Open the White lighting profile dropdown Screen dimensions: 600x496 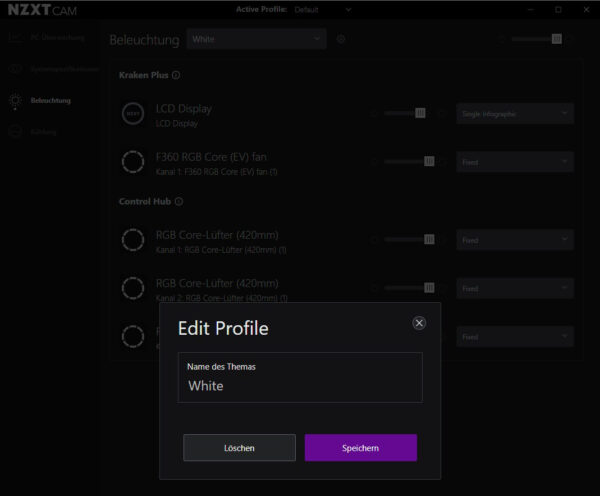click(x=256, y=39)
